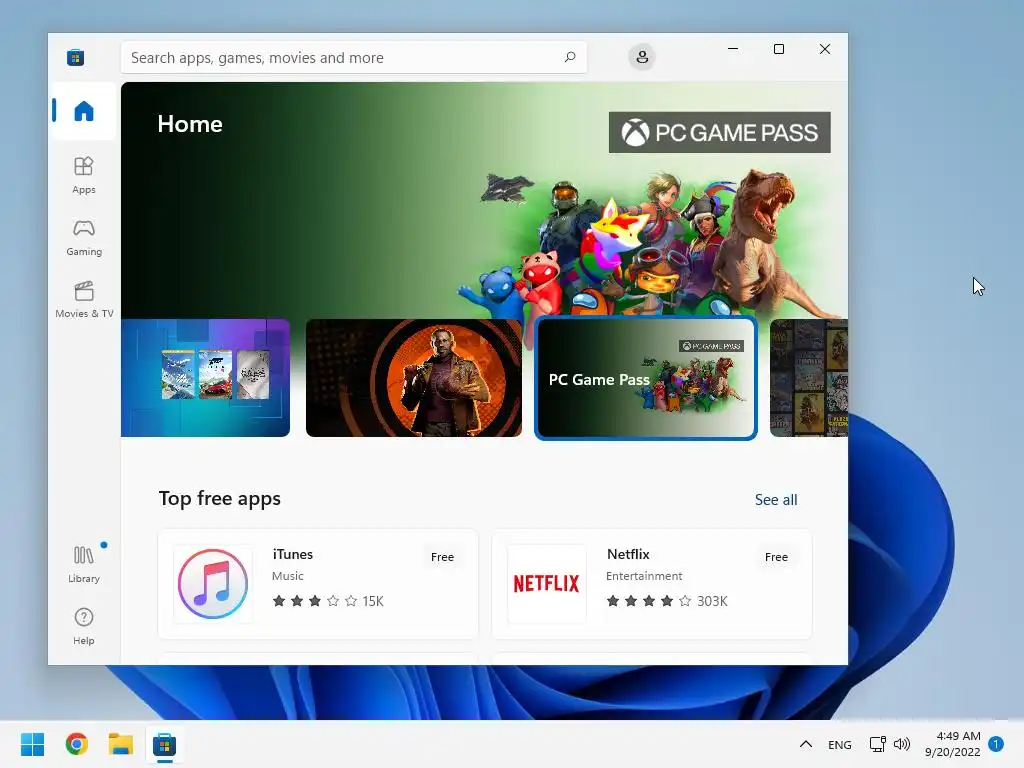Minimize the Microsoft Store window
The height and width of the screenshot is (768, 1024).
[x=733, y=49]
